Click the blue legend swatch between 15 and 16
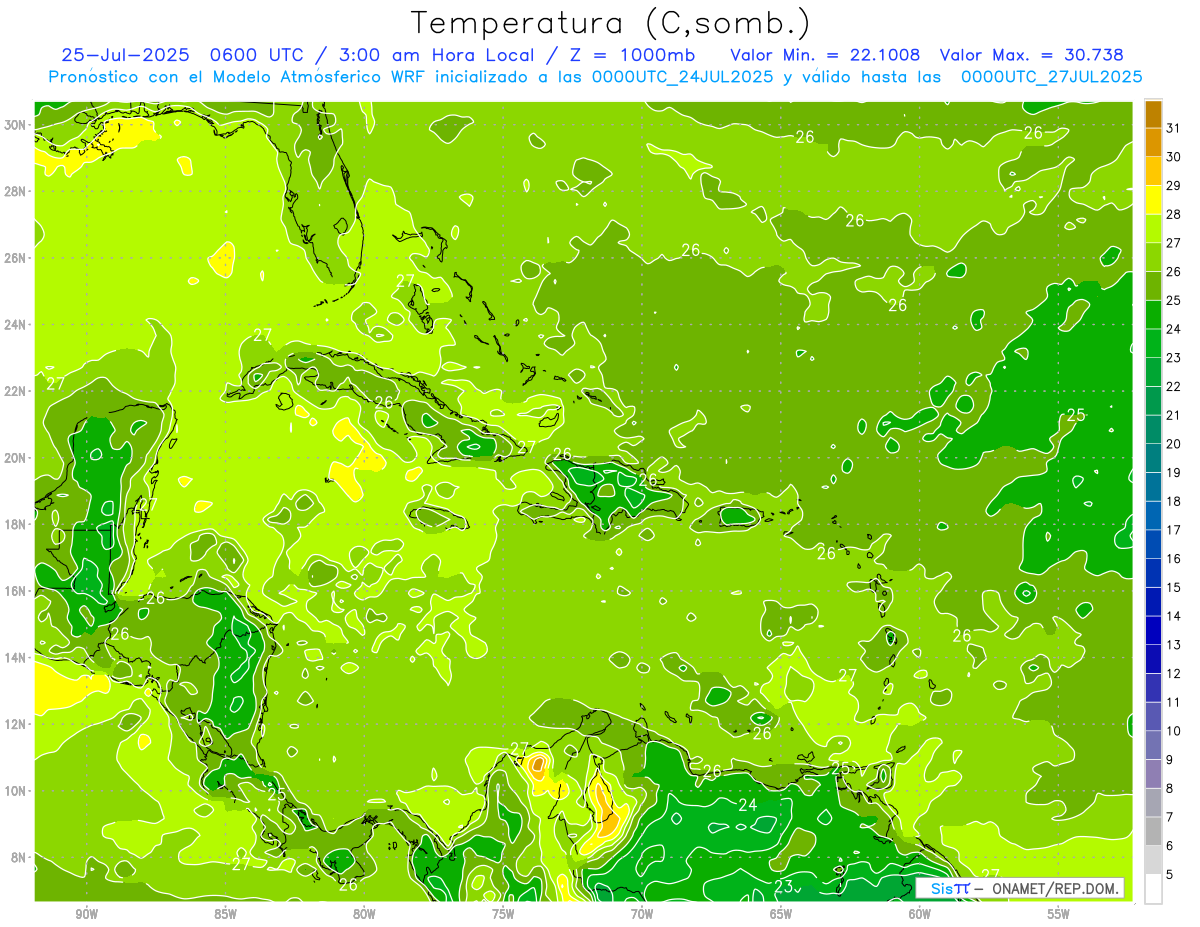 coord(1153,573)
